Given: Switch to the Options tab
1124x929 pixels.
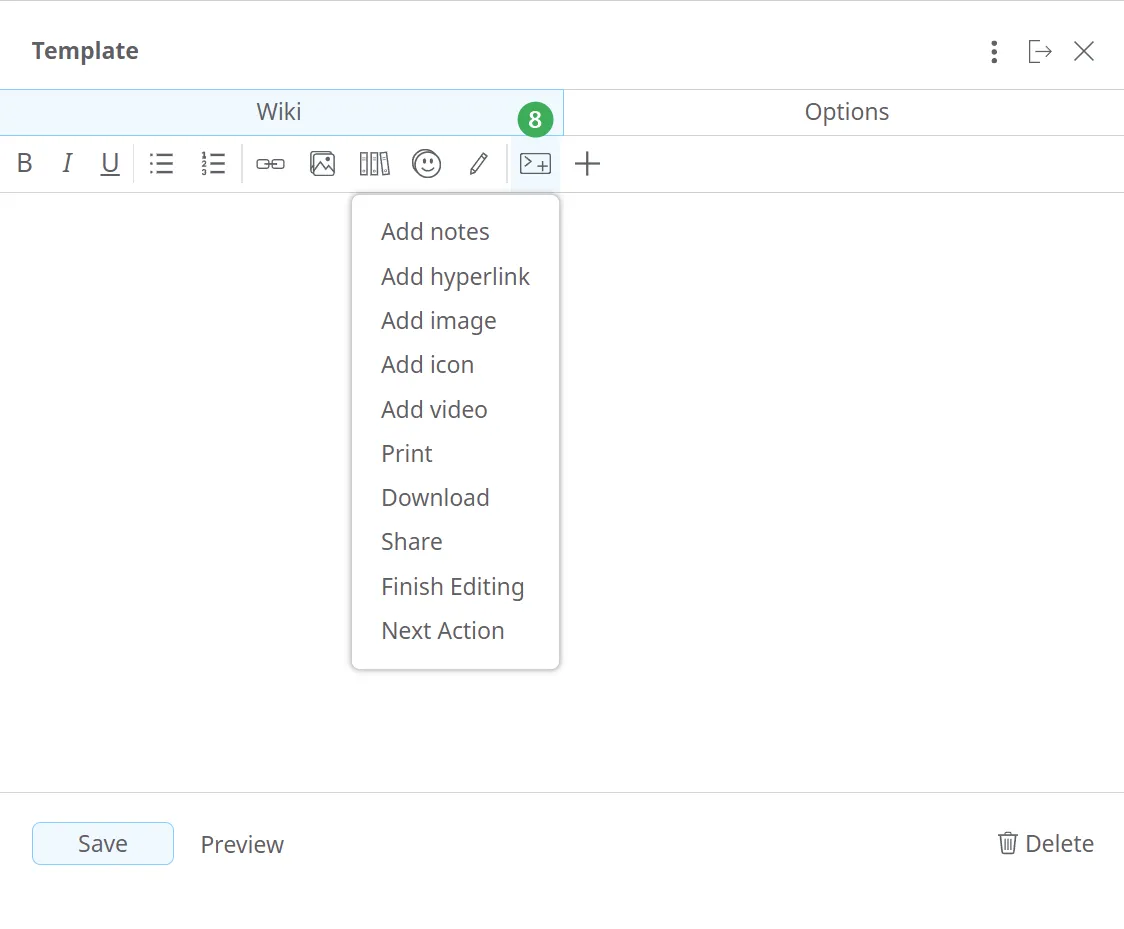Looking at the screenshot, I should [x=846, y=112].
